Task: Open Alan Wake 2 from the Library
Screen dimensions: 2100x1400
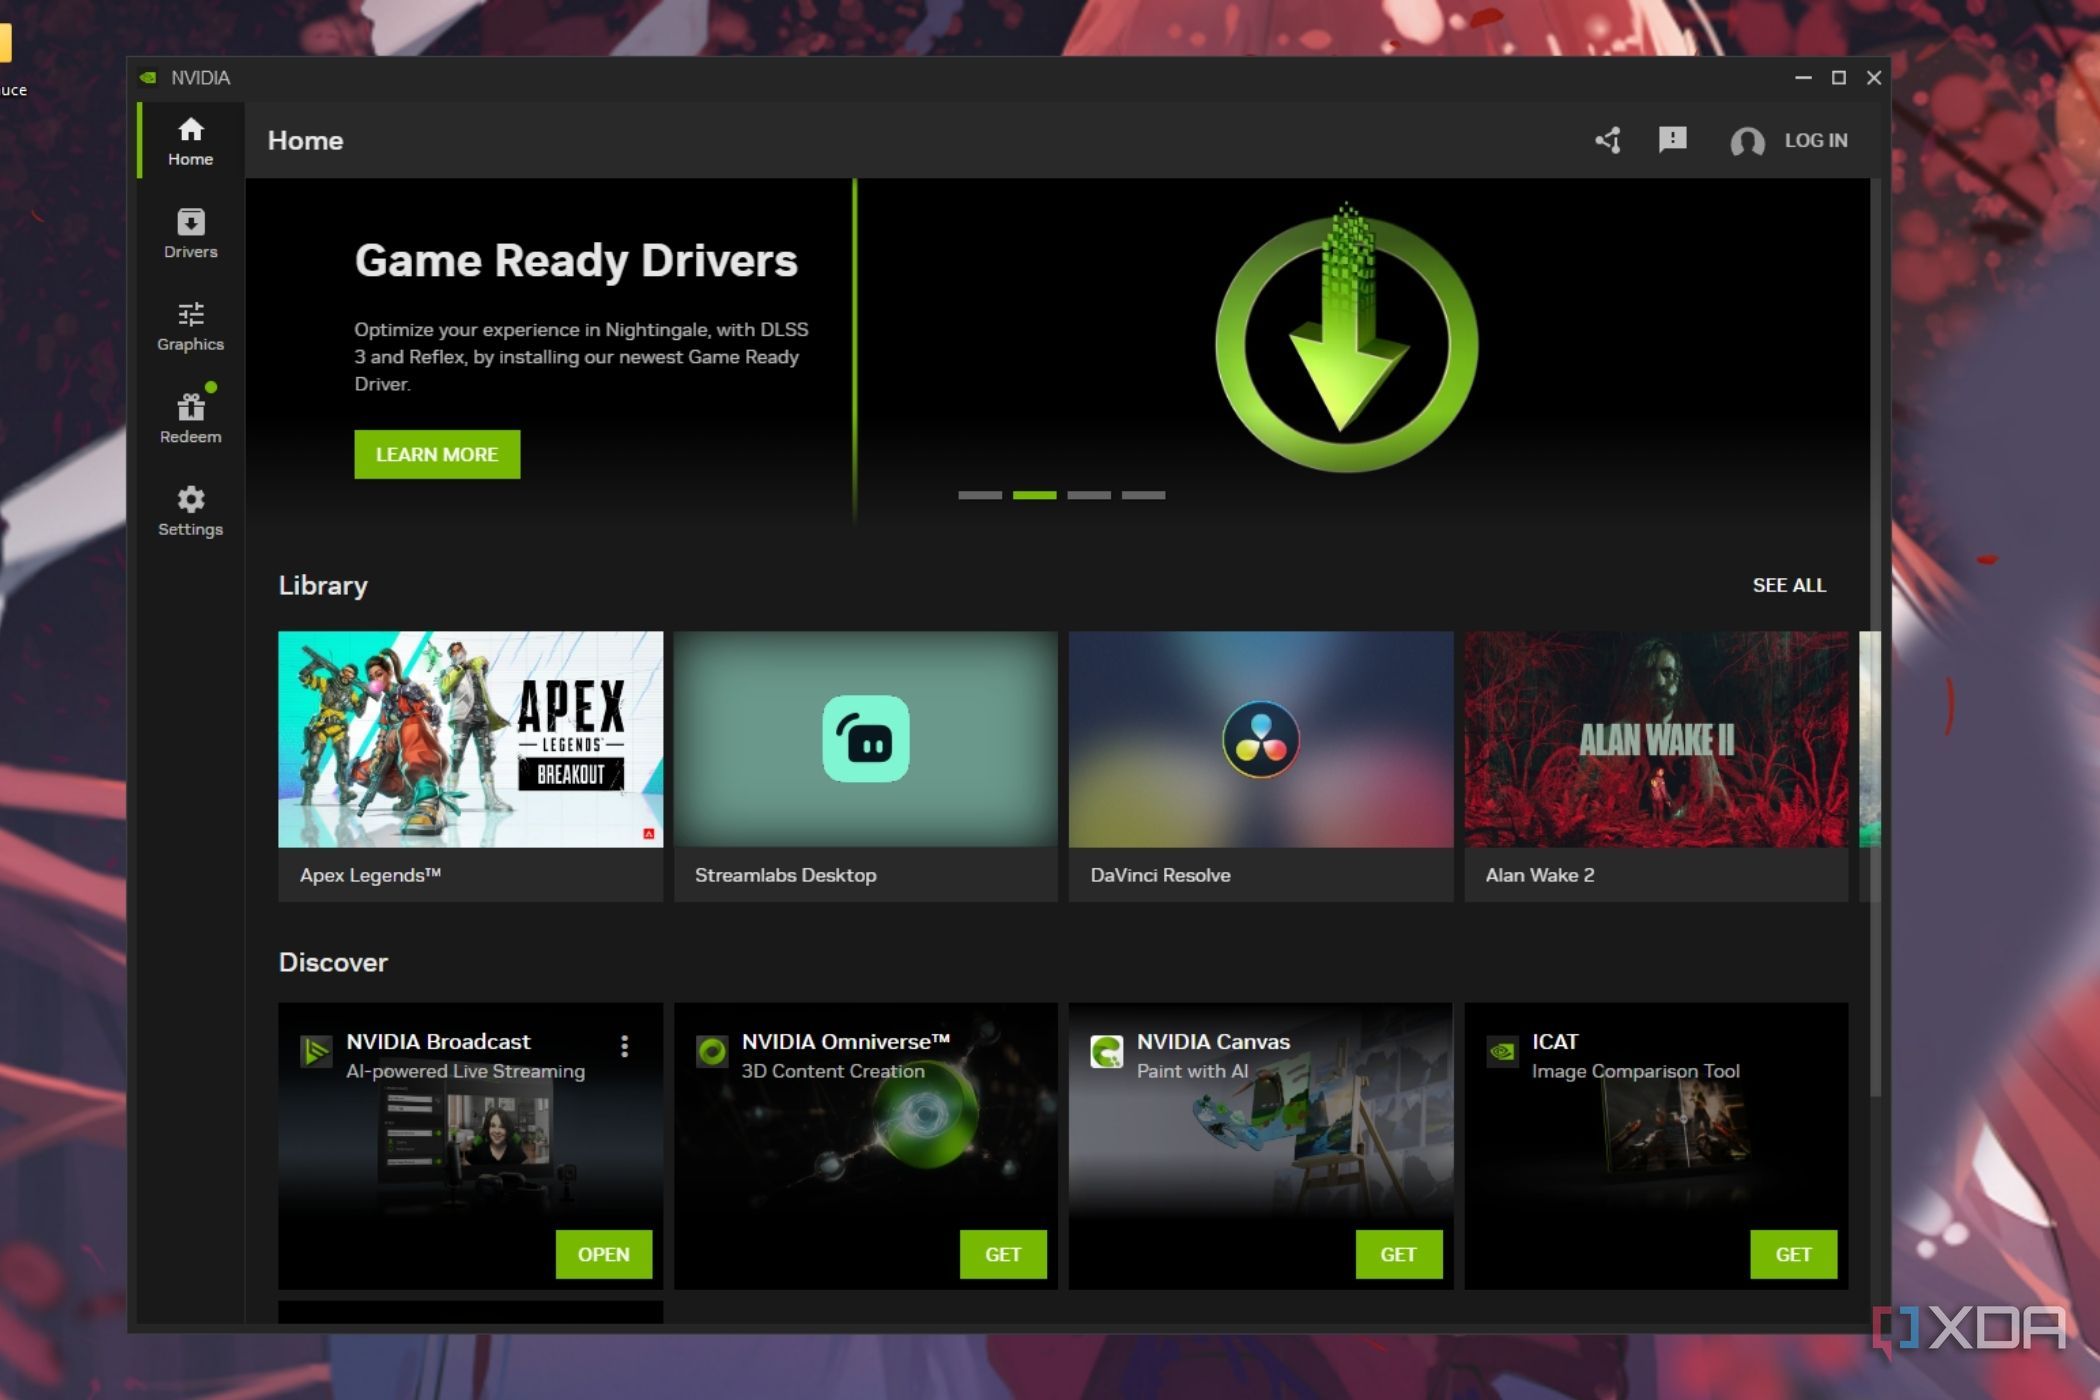Action: 1656,740
